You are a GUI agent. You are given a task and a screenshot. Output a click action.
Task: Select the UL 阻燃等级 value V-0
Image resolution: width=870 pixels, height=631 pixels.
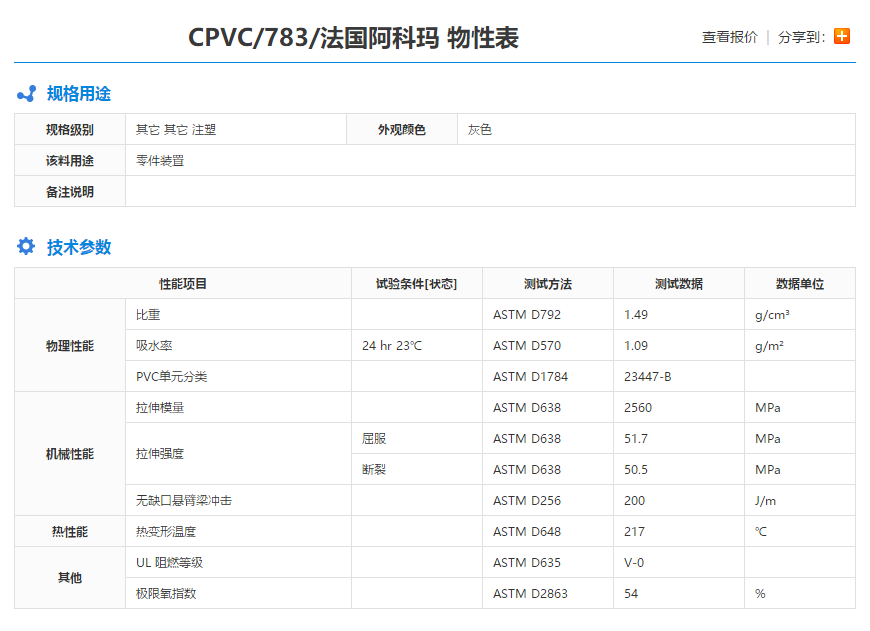(x=634, y=562)
